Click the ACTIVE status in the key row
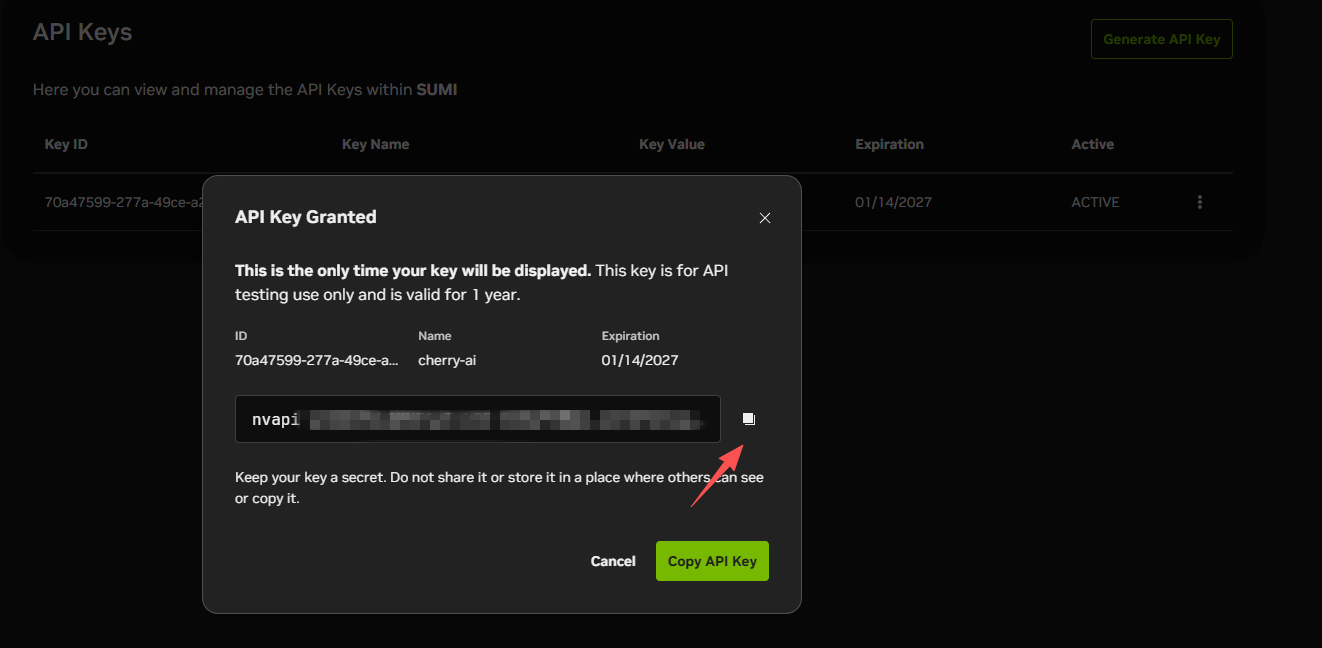1322x648 pixels. tap(1095, 202)
